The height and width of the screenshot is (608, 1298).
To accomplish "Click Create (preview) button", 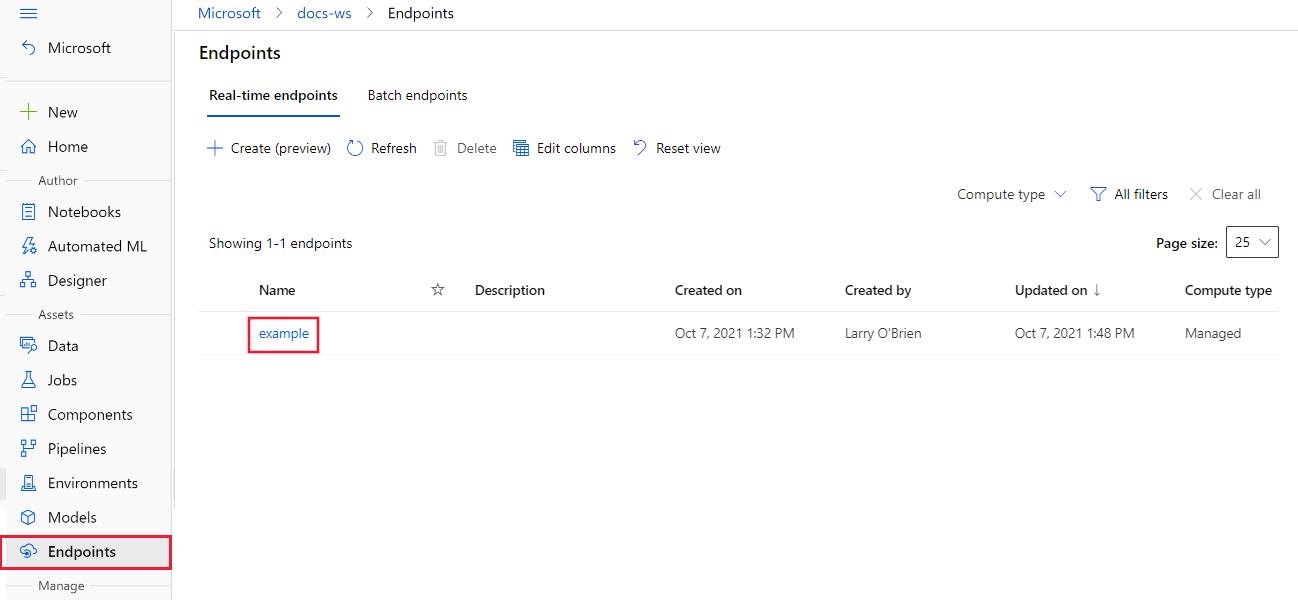I will (x=269, y=148).
